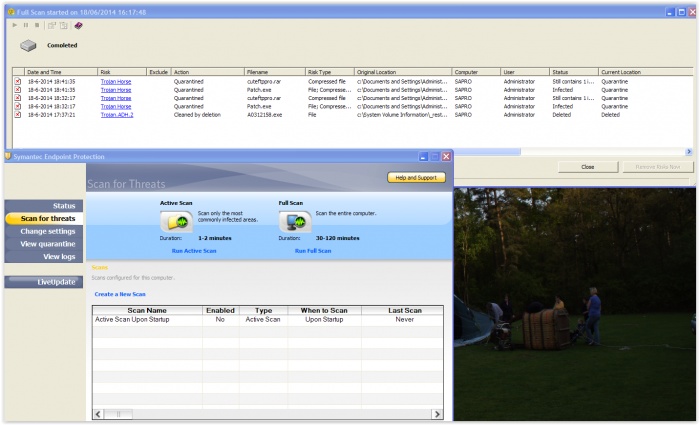This screenshot has width=700, height=425.
Task: Click the red X icon beside Trojan.ADH.2
Action: coord(17,115)
